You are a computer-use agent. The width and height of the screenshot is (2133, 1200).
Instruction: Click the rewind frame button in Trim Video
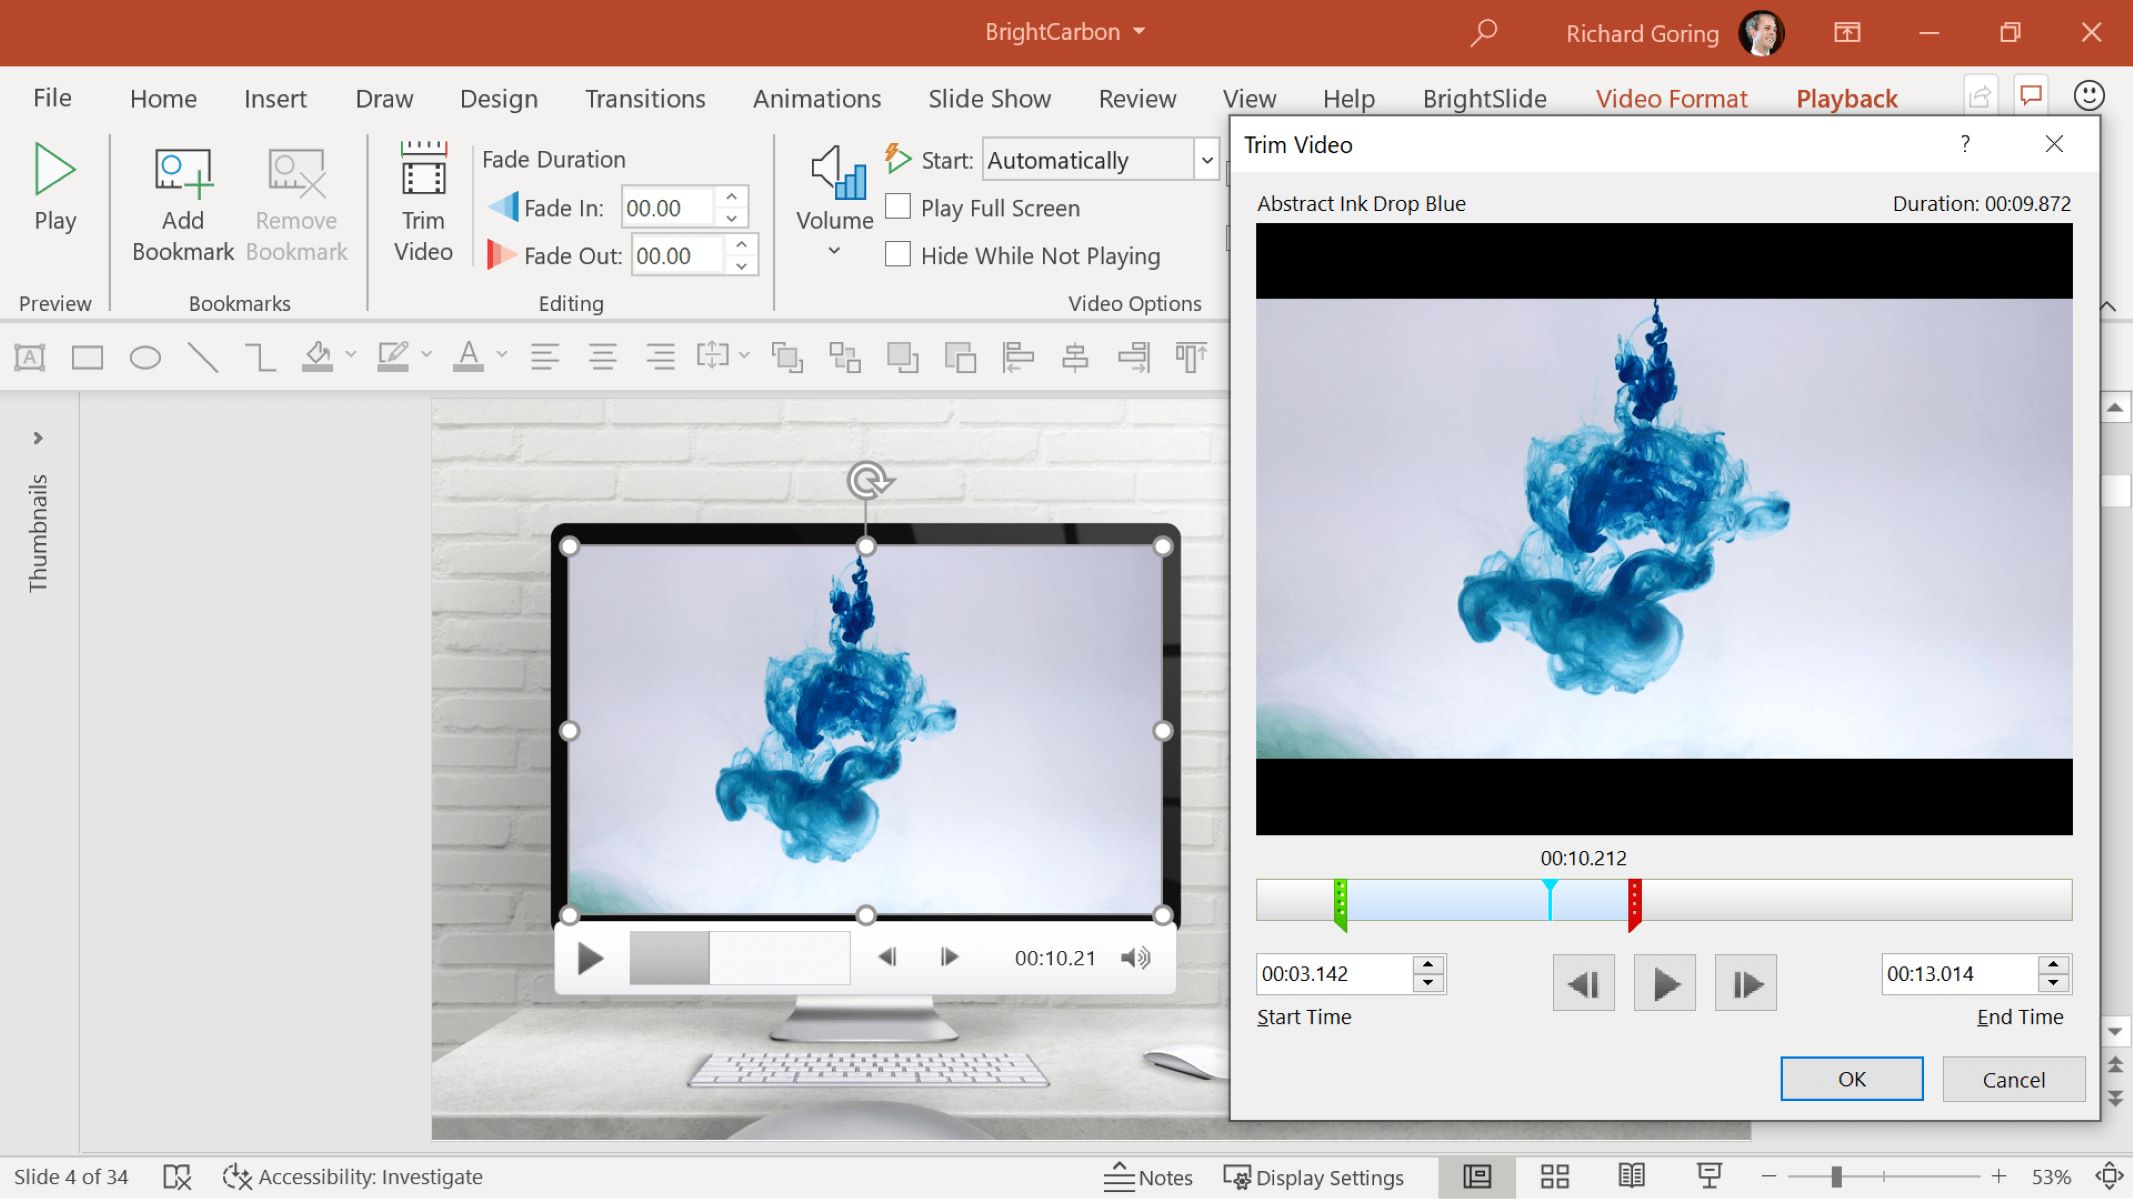(x=1584, y=983)
